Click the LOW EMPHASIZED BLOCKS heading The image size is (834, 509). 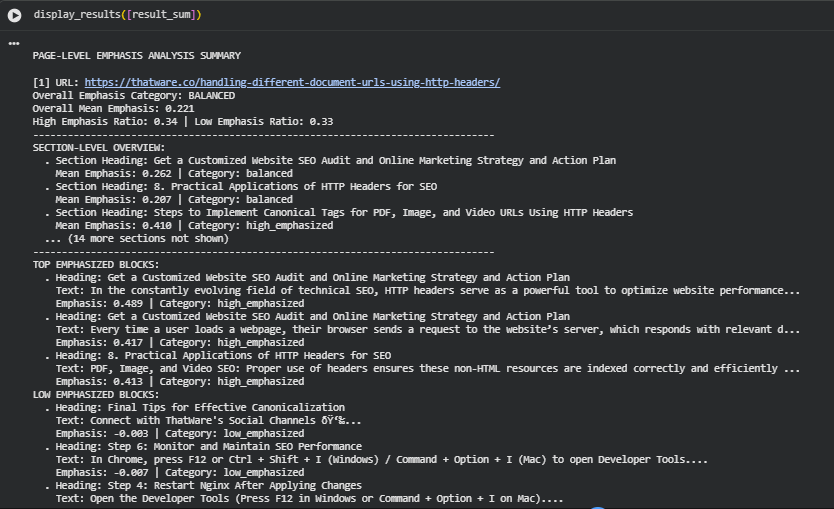coord(96,394)
